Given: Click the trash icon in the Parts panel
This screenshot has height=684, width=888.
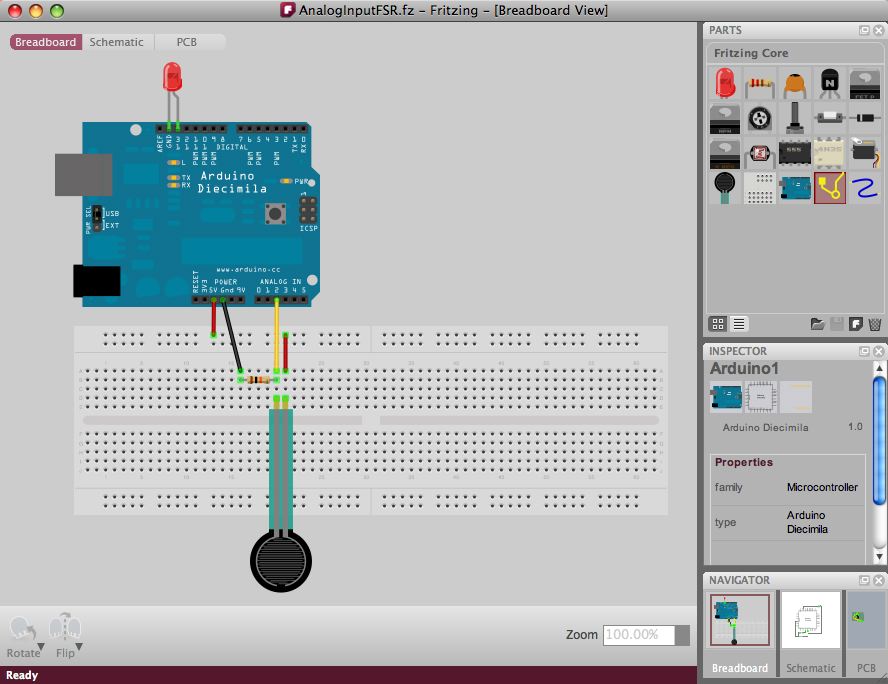Looking at the screenshot, I should point(875,324).
